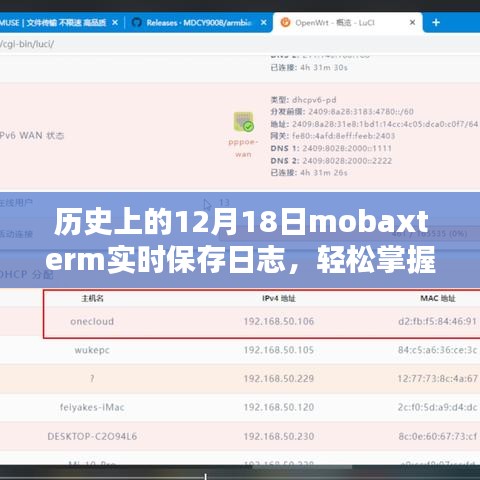Click the 主机名 column header

pyautogui.click(x=92, y=298)
